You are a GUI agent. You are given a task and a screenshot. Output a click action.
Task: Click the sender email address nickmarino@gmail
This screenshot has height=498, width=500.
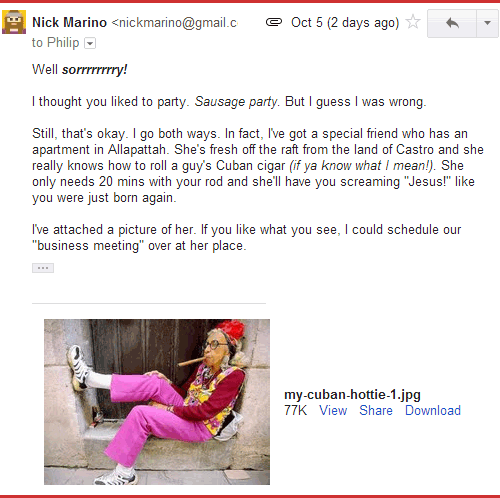pos(174,23)
